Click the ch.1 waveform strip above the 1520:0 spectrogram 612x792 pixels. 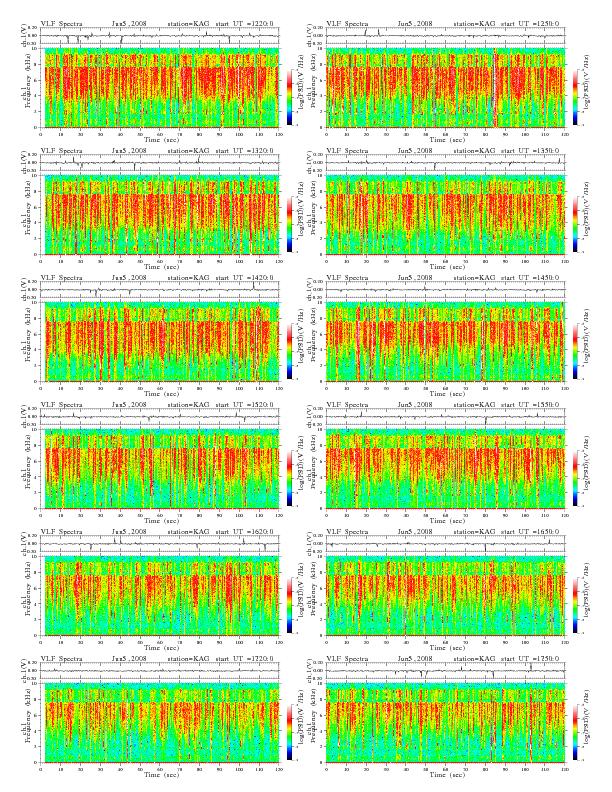[160, 417]
